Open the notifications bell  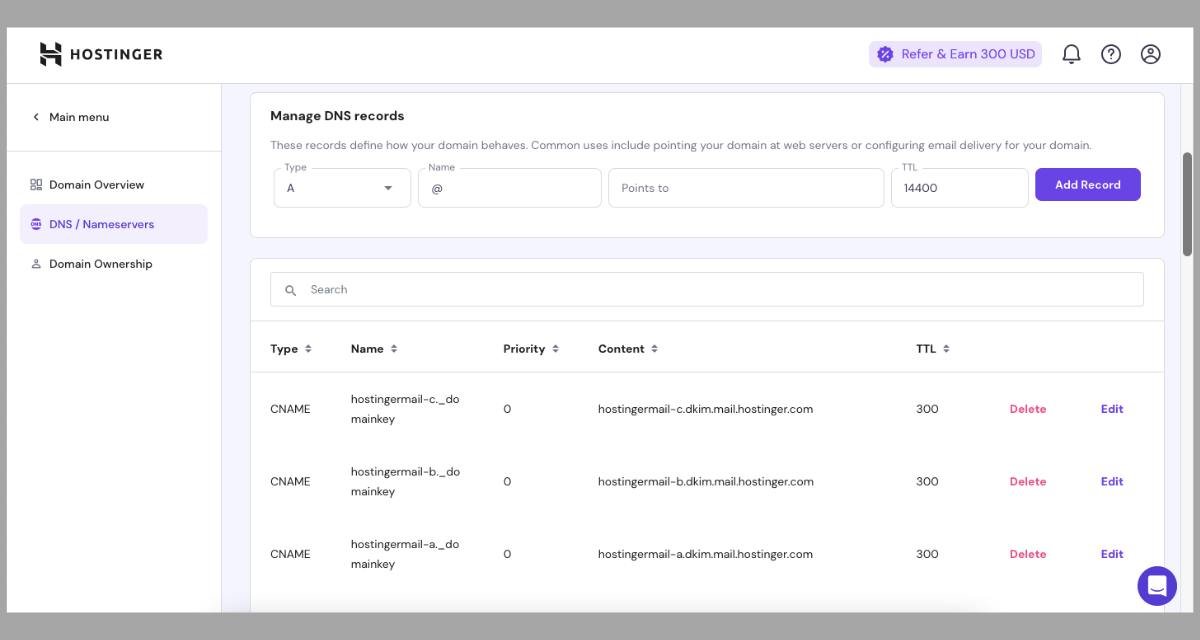(1071, 54)
